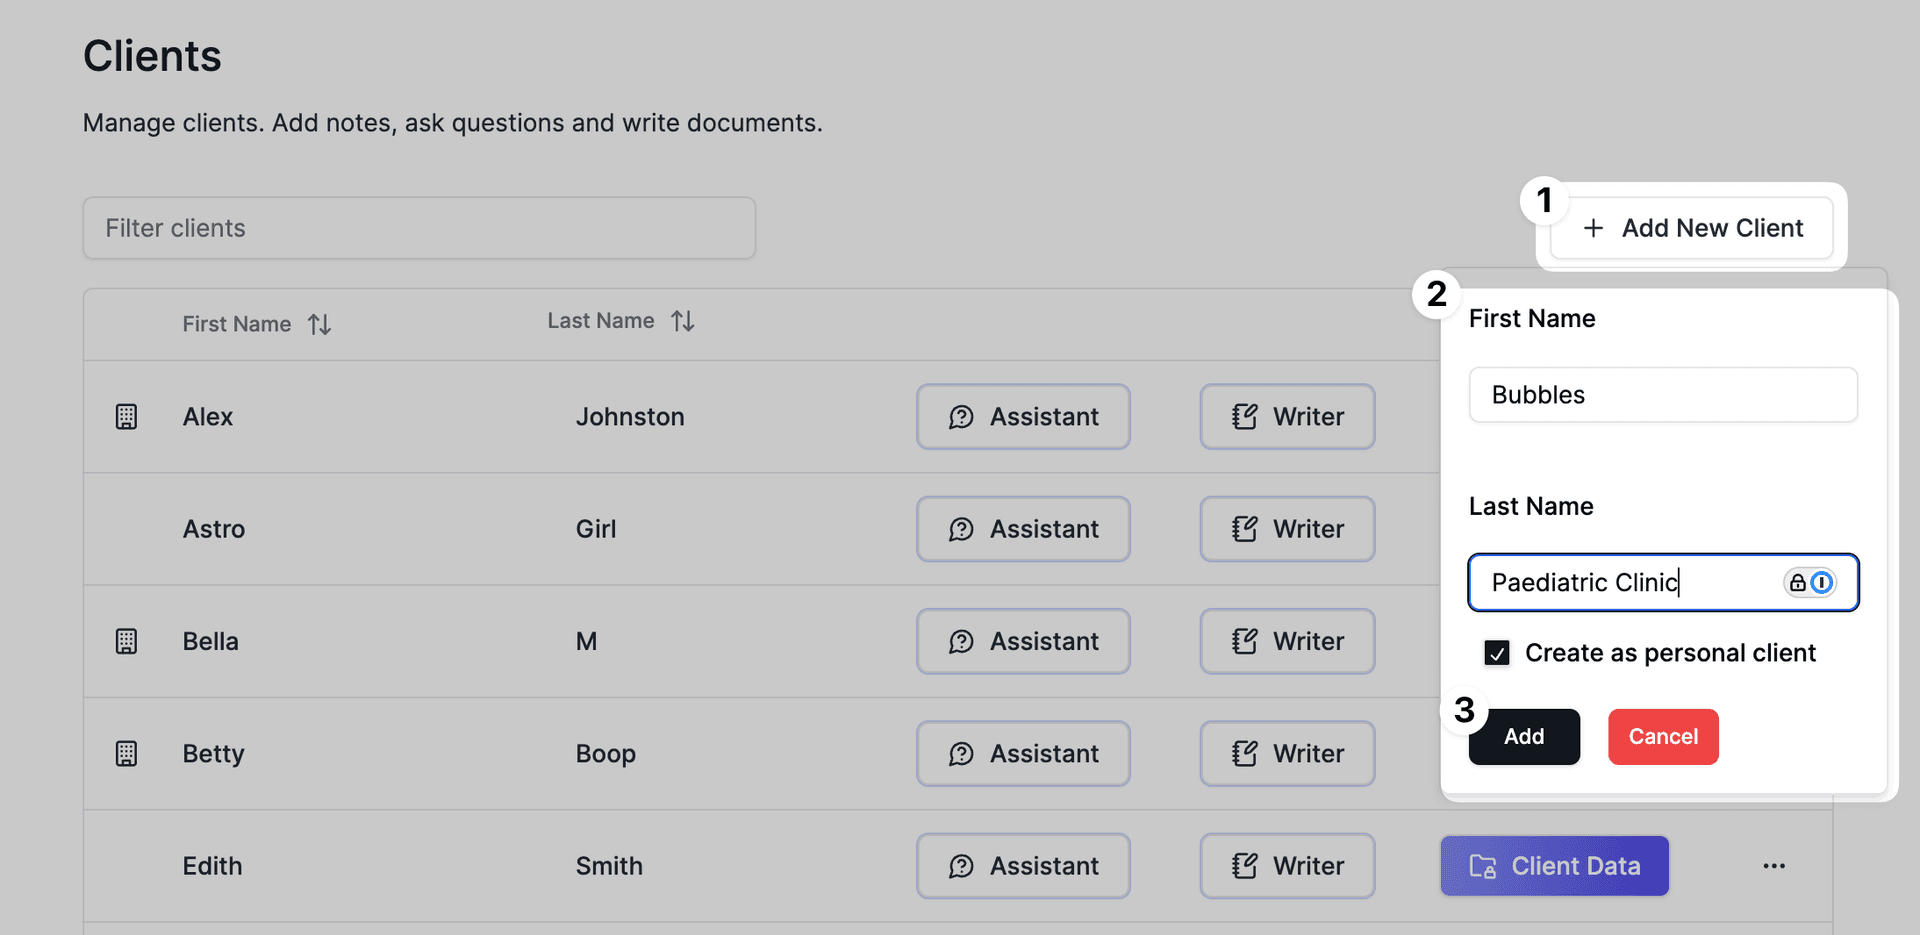Click the password manager icon in Last Name field
Screen dimensions: 1920x935
tap(1810, 582)
